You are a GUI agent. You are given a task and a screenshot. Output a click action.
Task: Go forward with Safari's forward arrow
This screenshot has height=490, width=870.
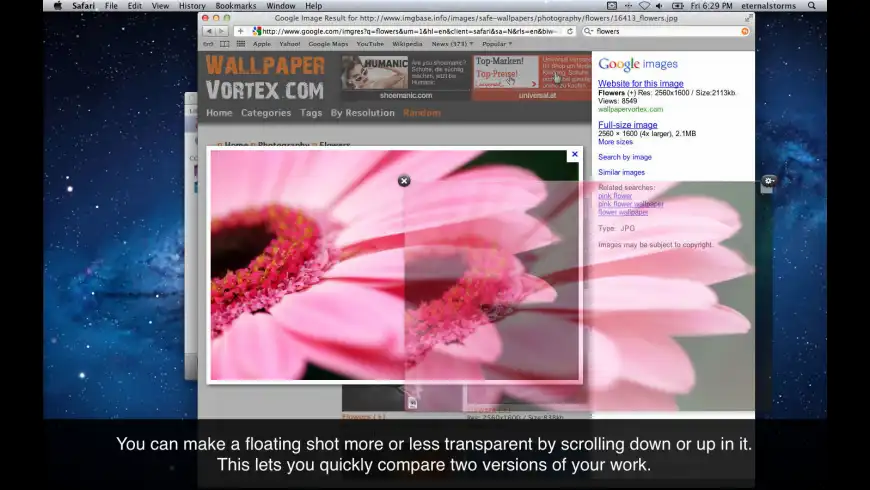[221, 31]
